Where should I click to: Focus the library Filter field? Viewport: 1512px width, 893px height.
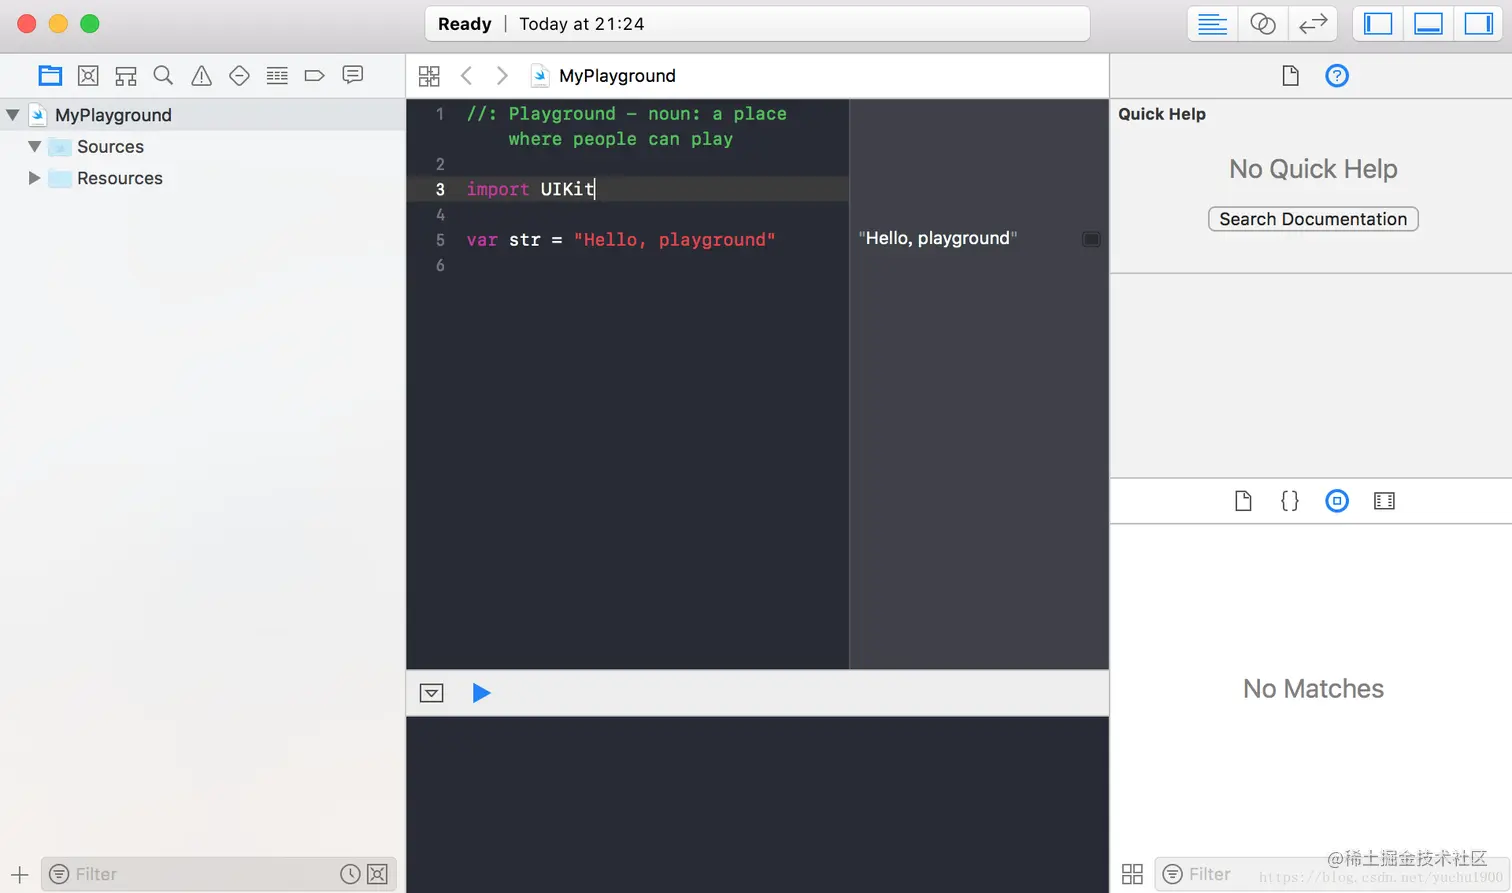tap(1330, 874)
